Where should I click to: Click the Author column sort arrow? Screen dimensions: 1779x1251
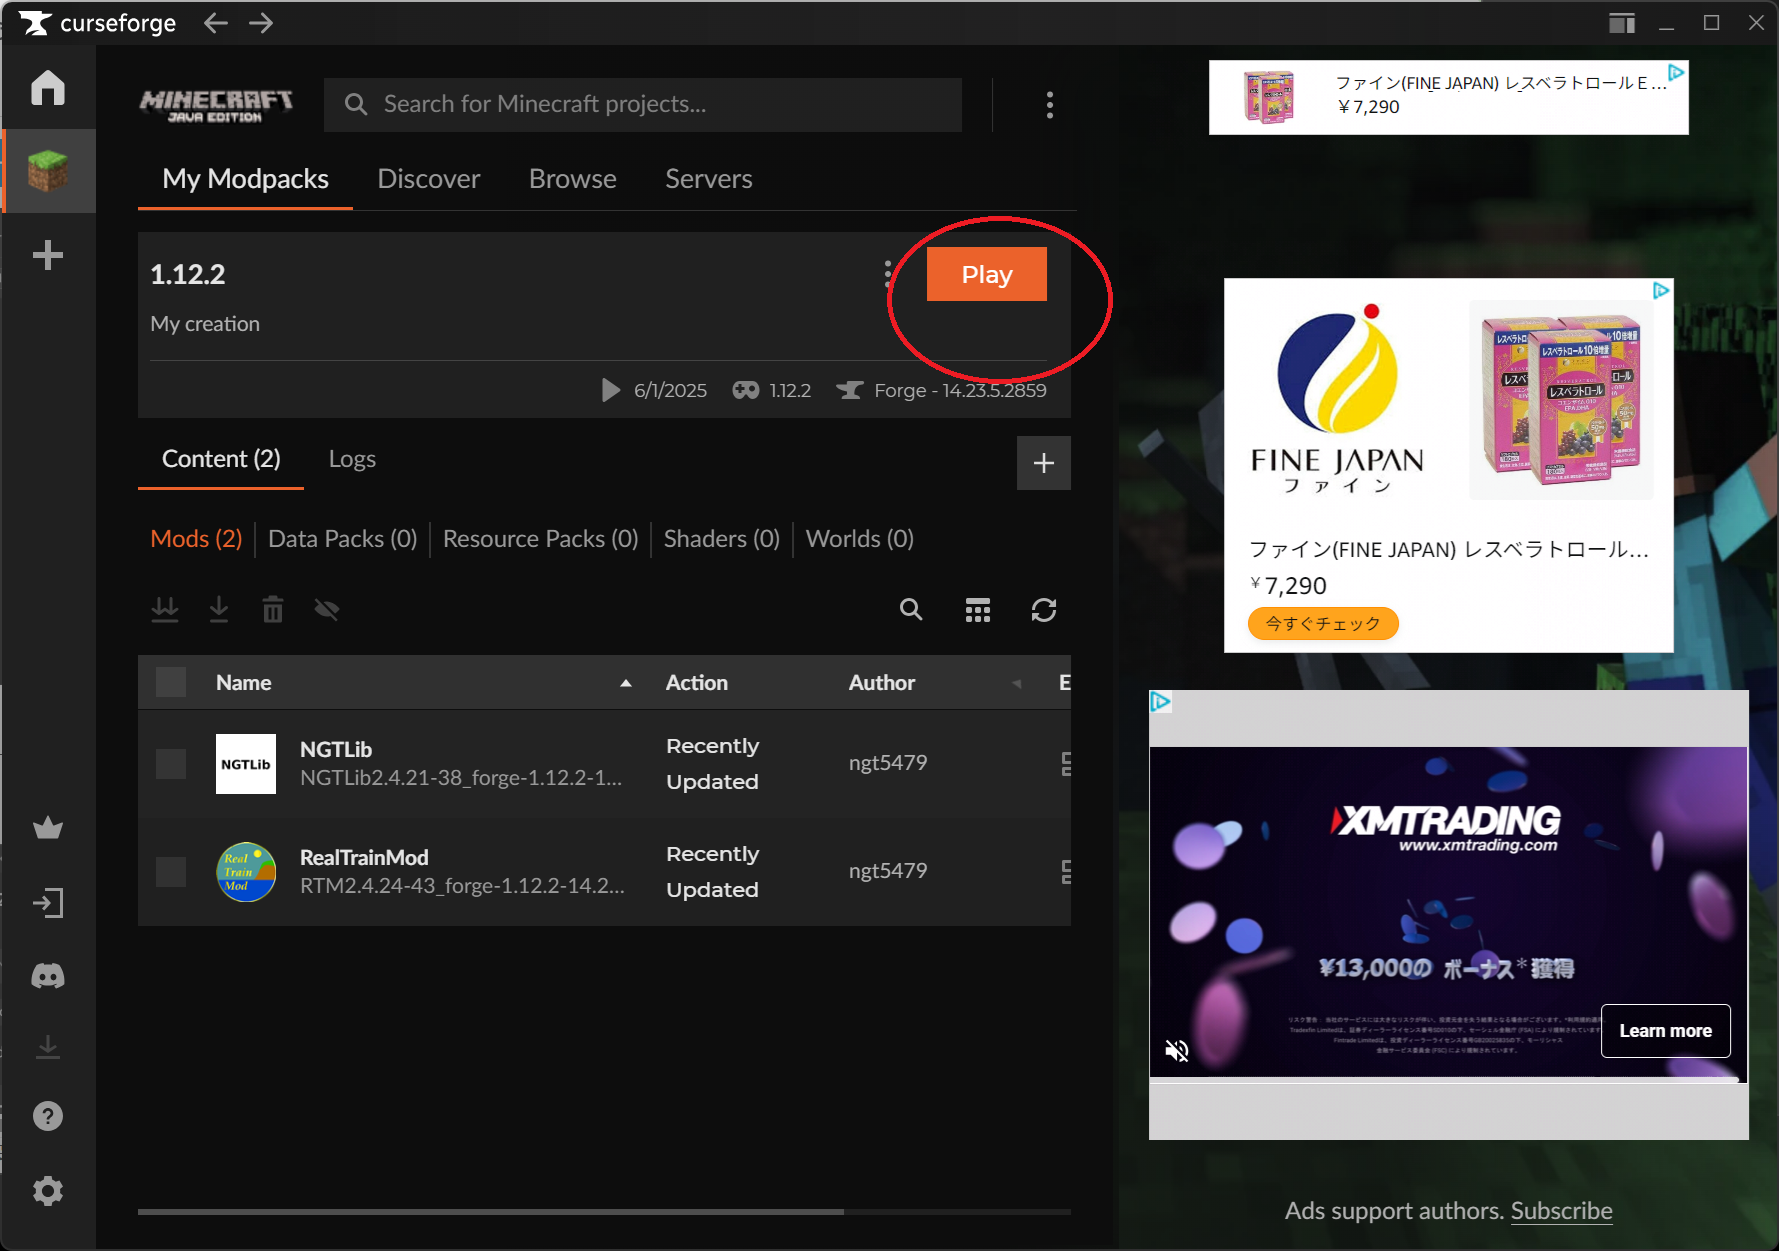[1017, 683]
